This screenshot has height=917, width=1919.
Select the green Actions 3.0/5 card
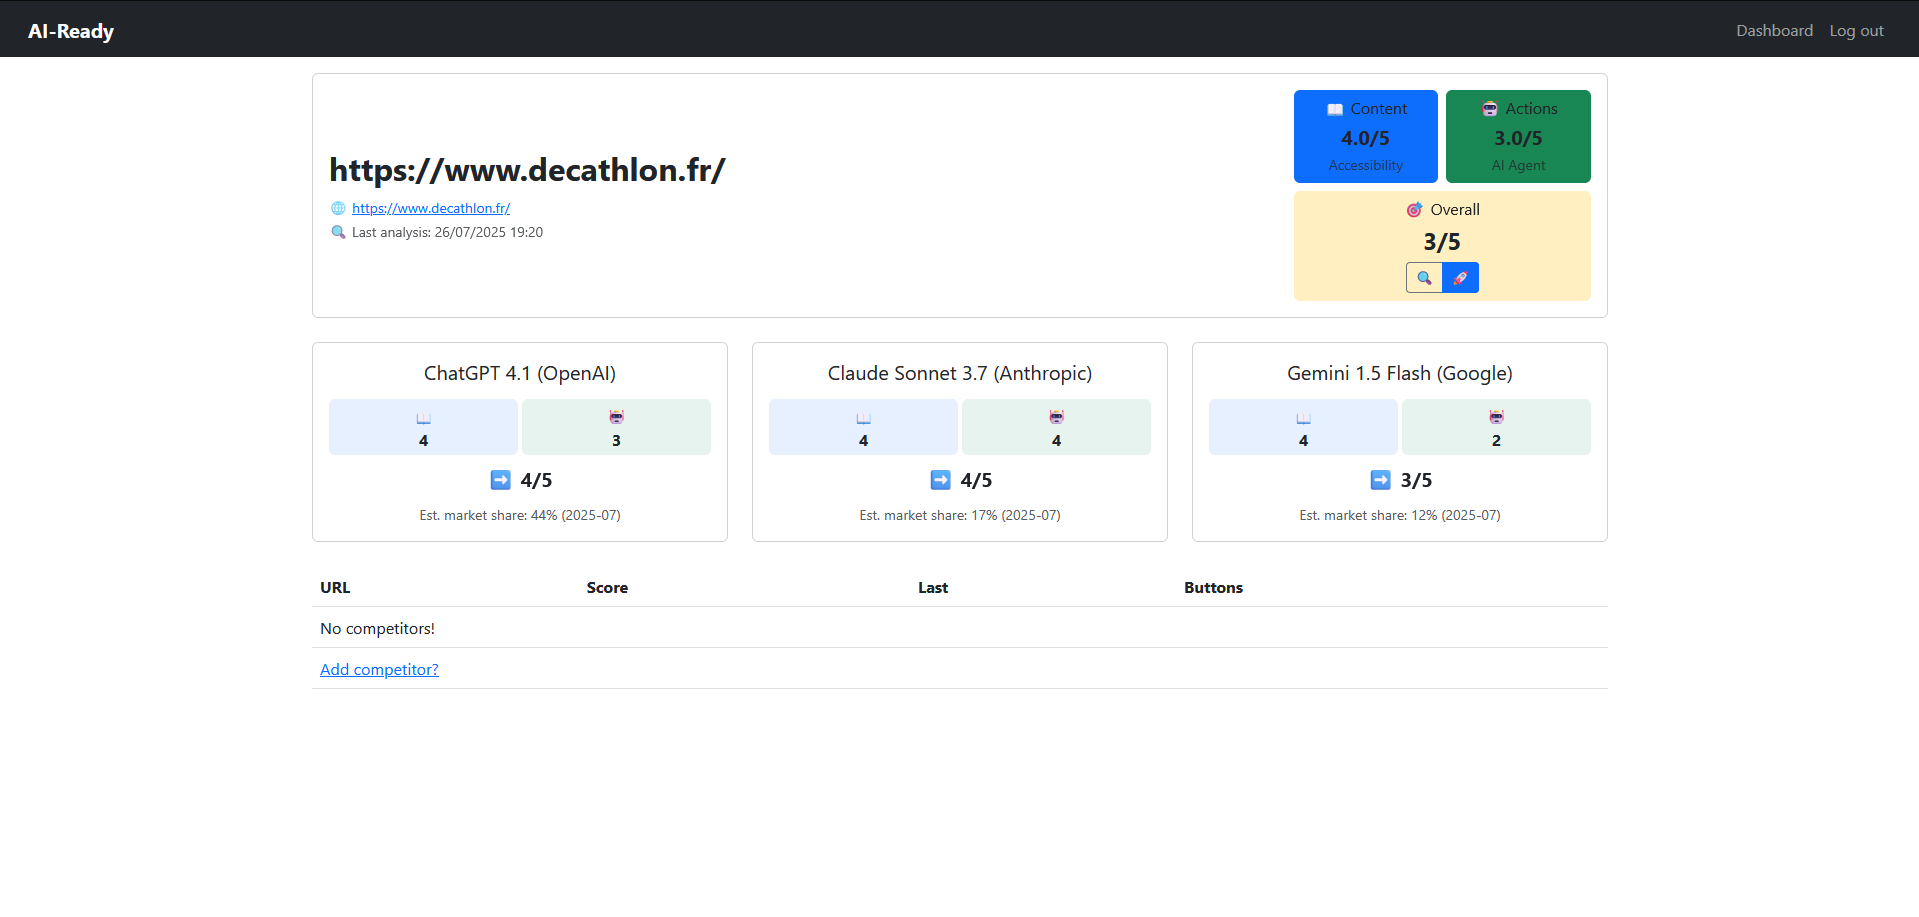coord(1518,136)
